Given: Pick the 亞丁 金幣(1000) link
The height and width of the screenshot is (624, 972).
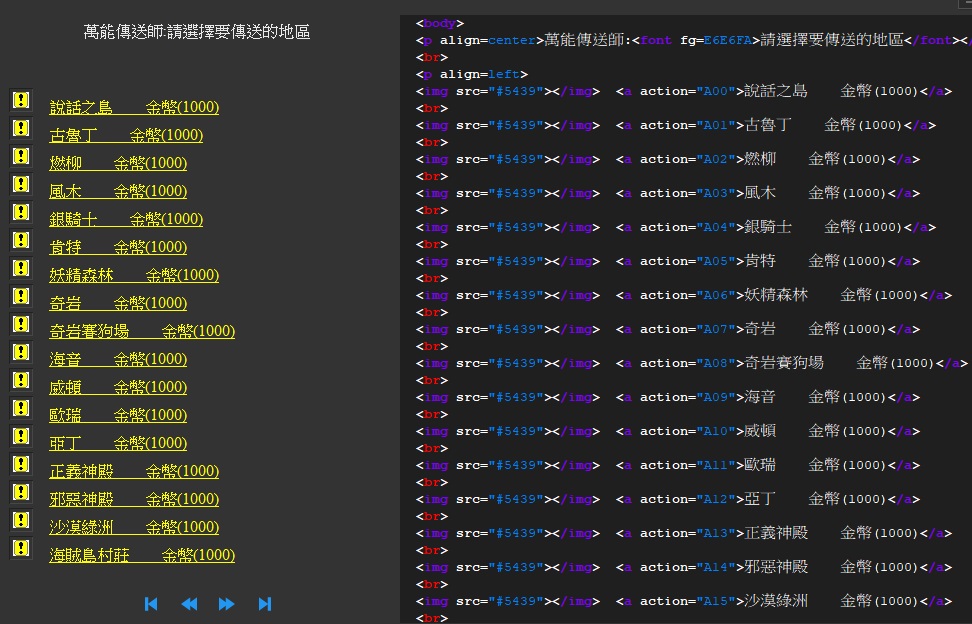Looking at the screenshot, I should pyautogui.click(x=118, y=443).
